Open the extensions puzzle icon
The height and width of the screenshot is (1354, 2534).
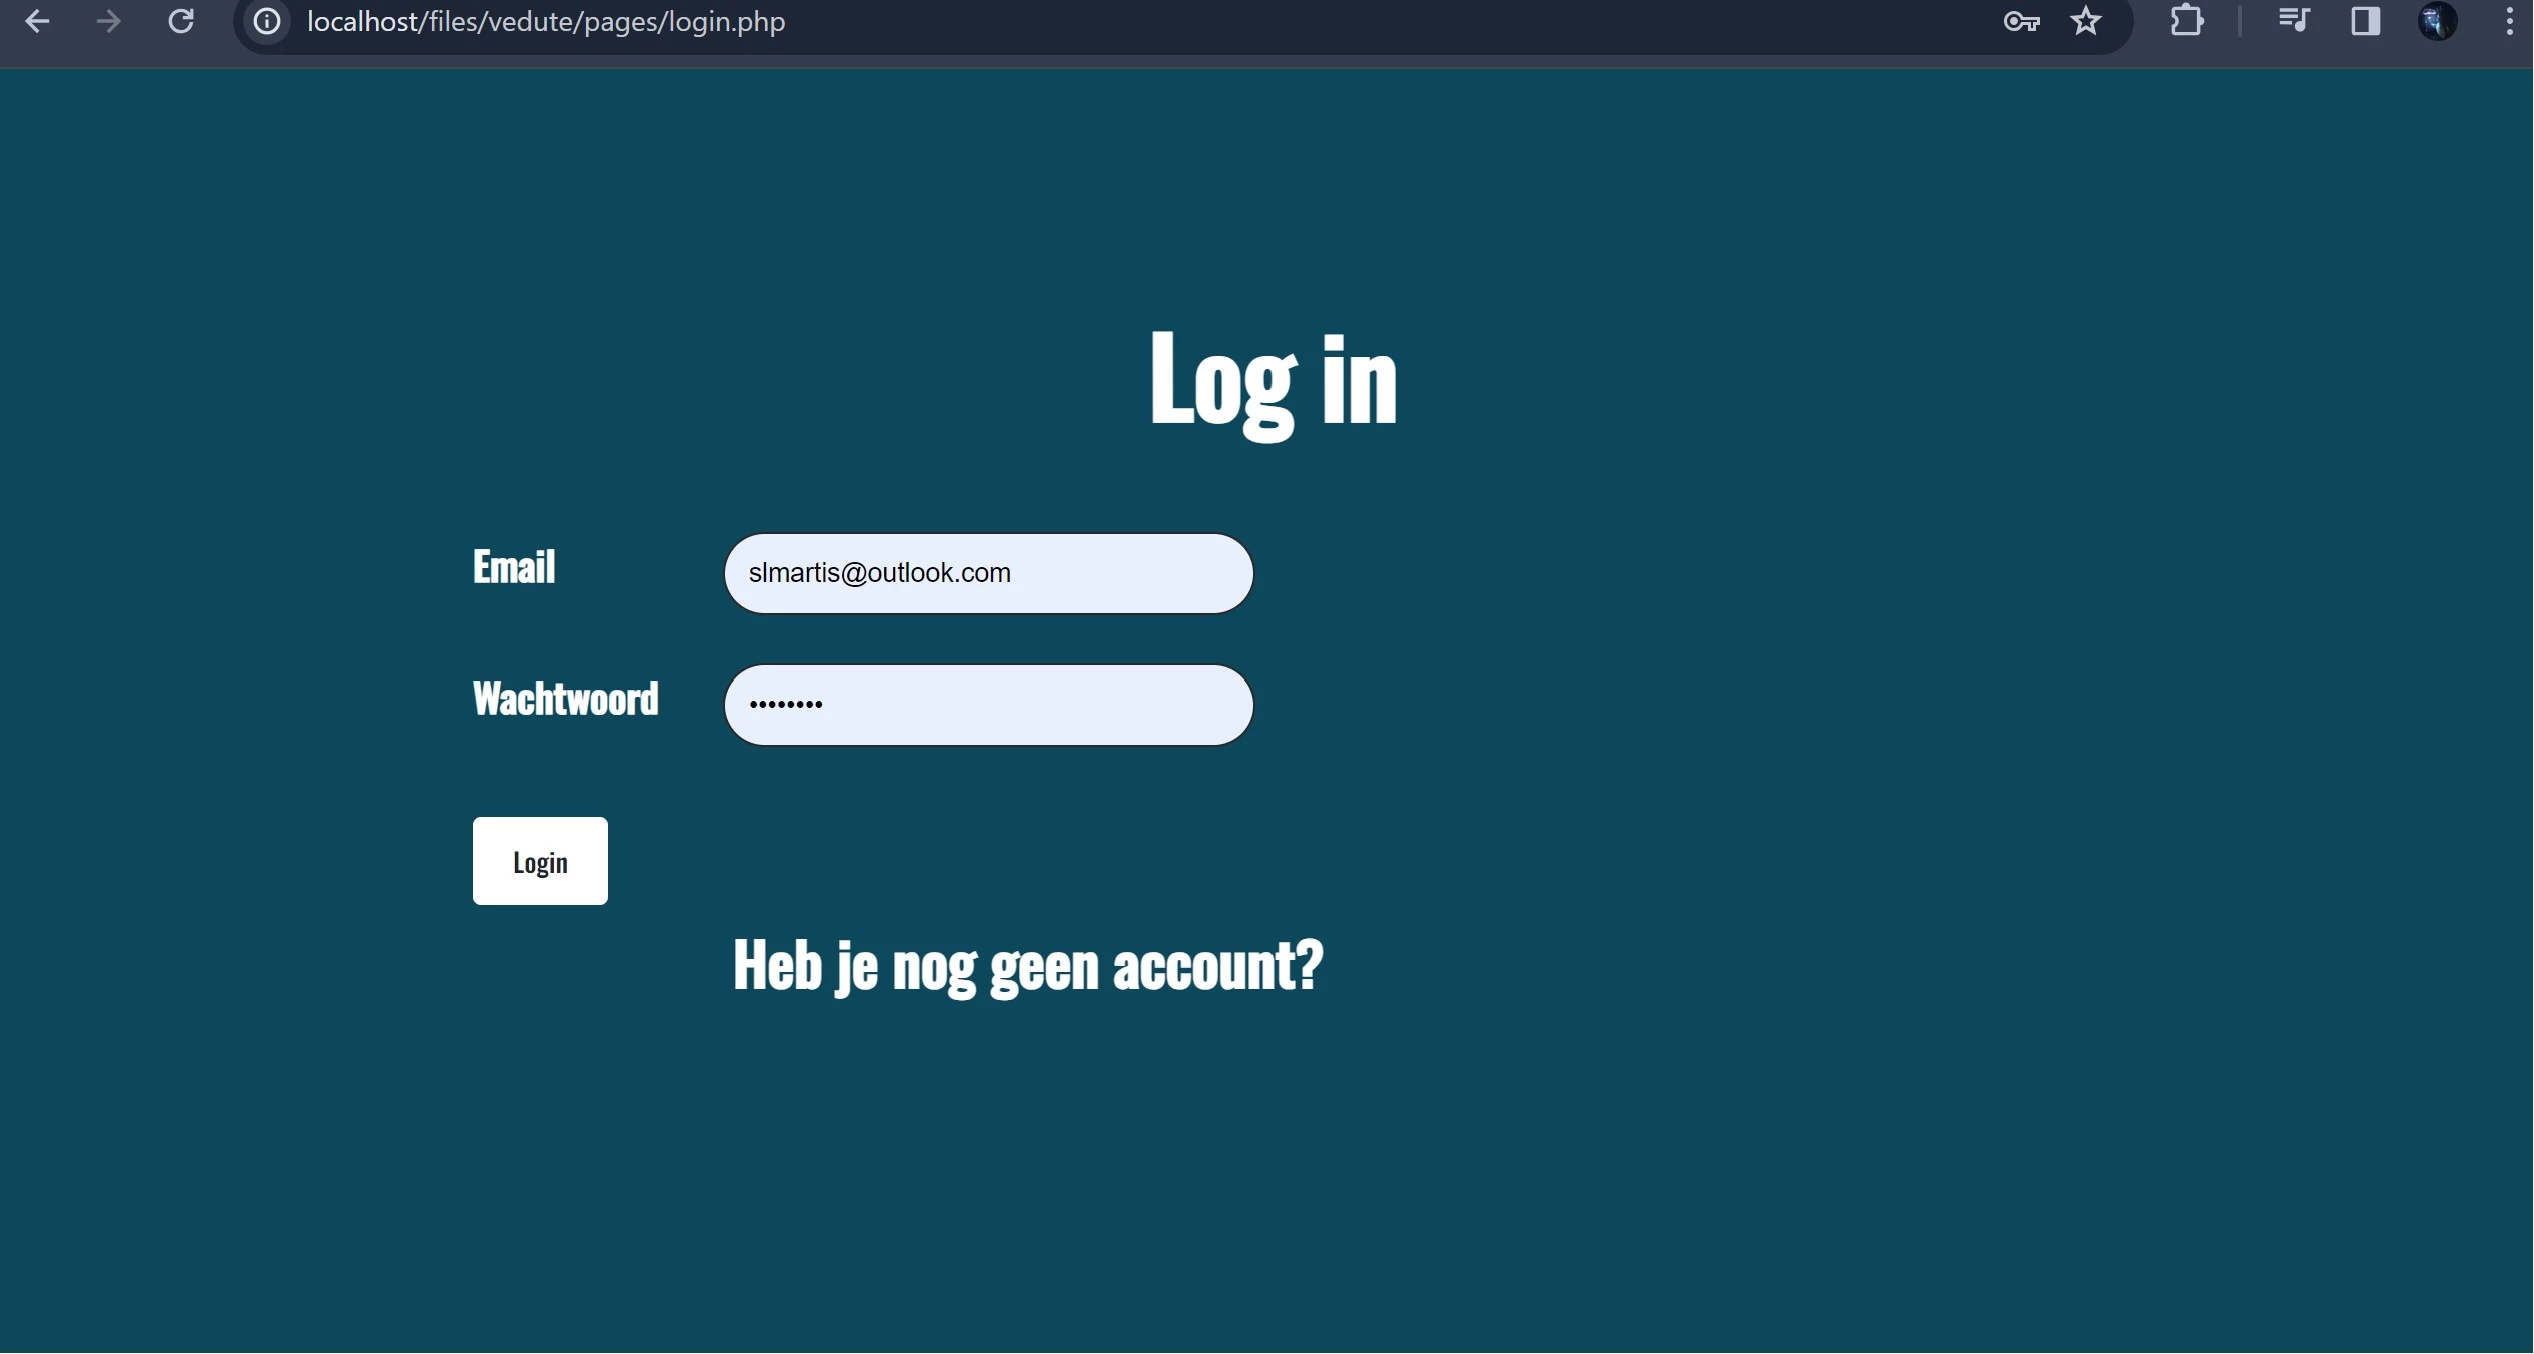pos(2187,21)
